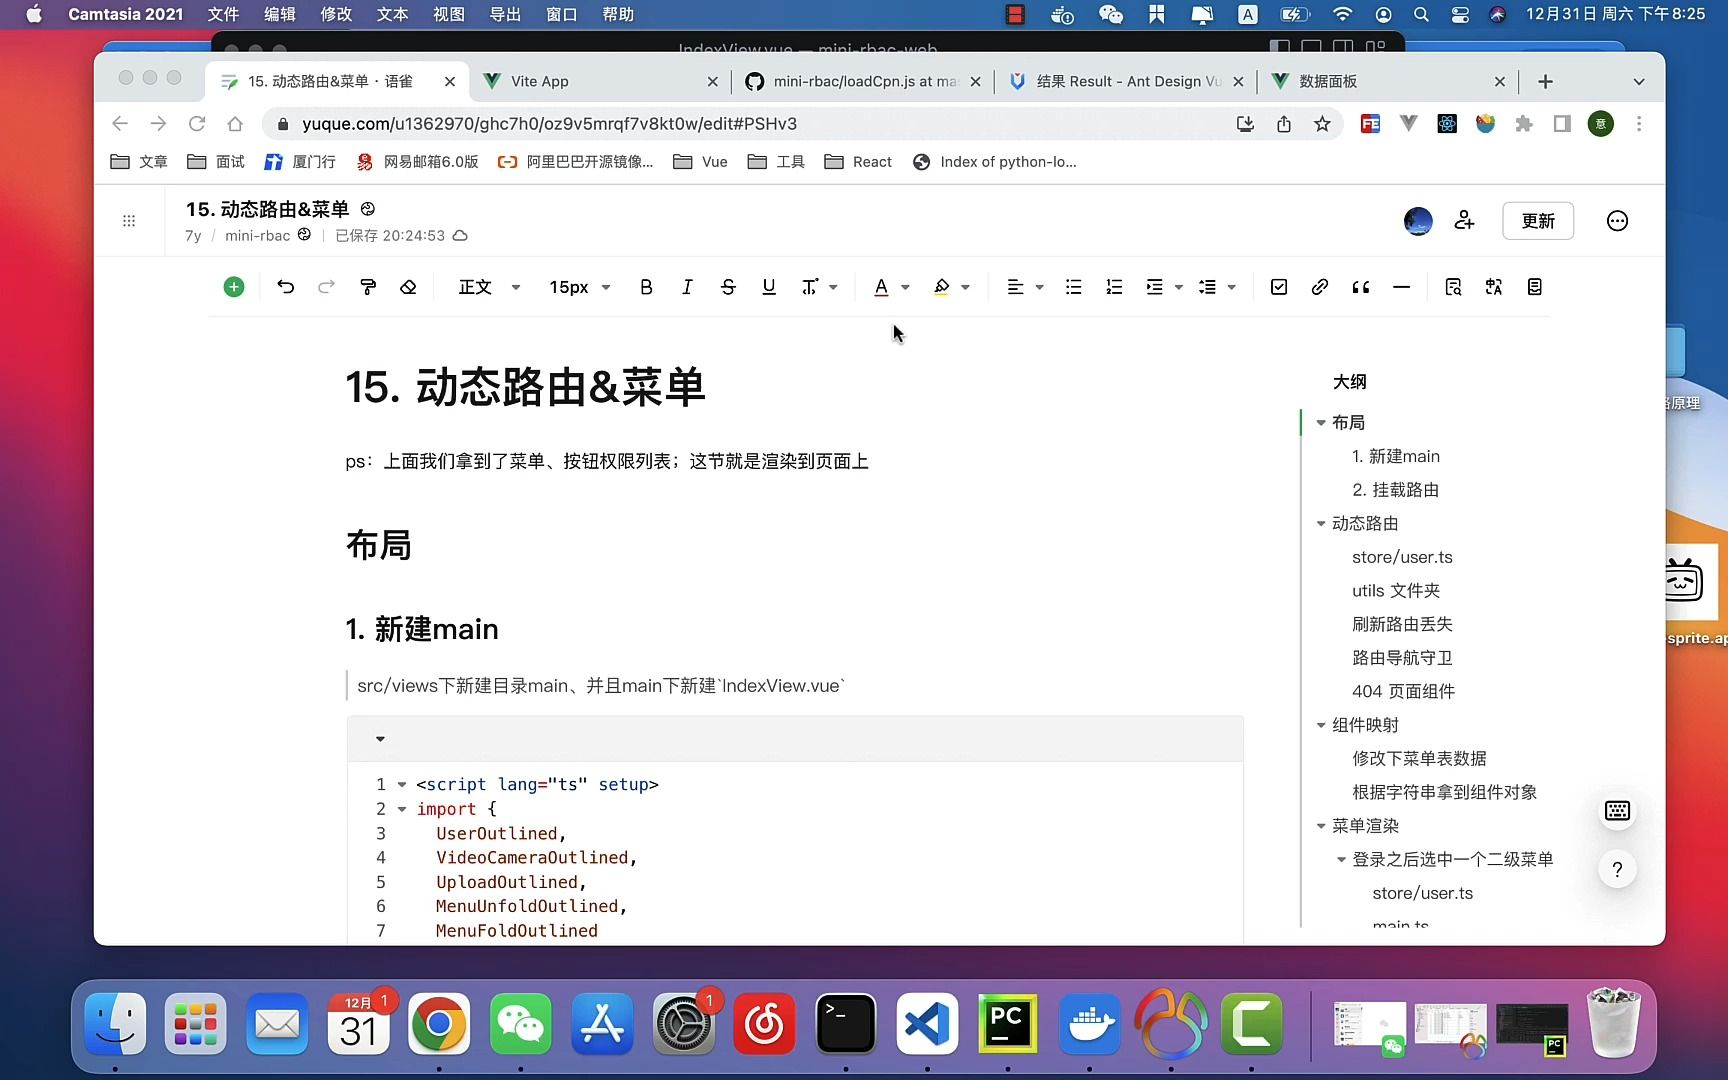Image resolution: width=1728 pixels, height=1080 pixels.
Task: Click the 更新 button
Action: click(x=1538, y=220)
